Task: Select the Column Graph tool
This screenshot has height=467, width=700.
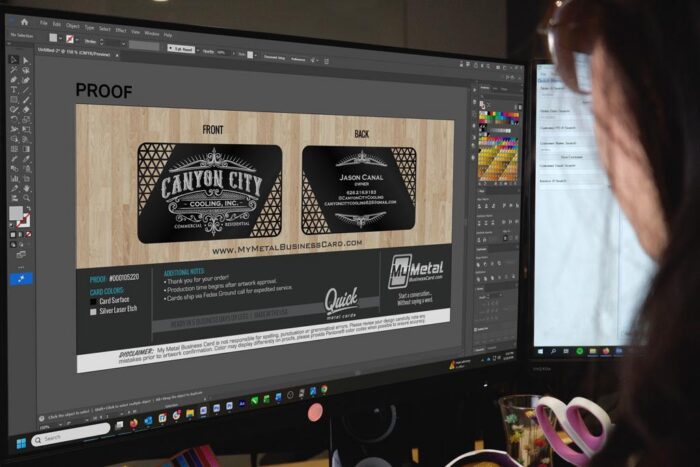Action: click(14, 178)
